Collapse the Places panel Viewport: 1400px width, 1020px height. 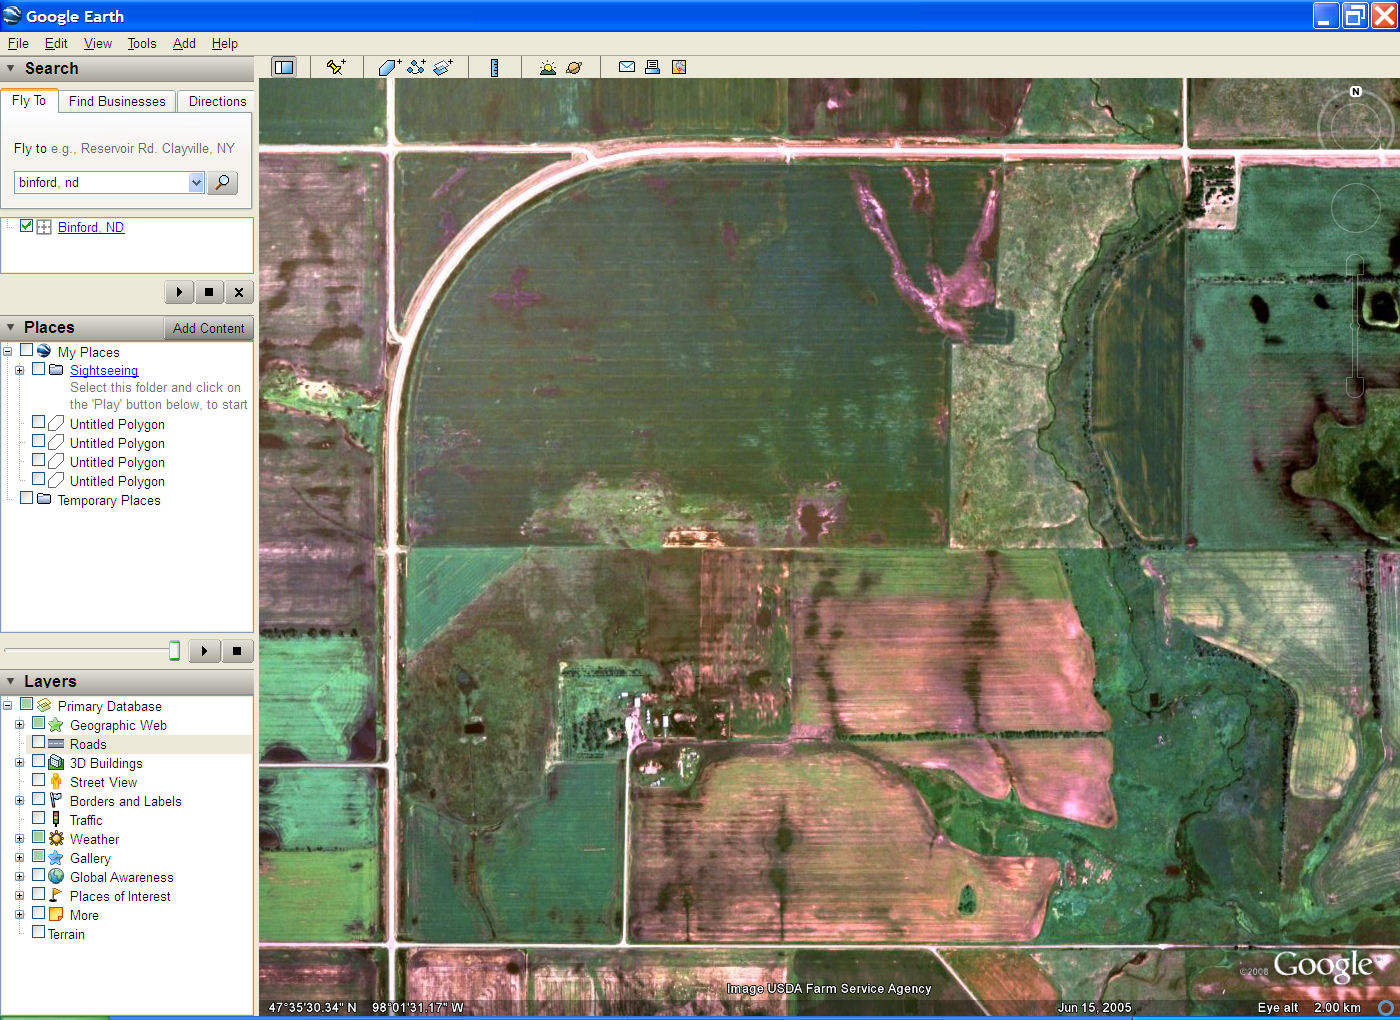click(x=11, y=327)
